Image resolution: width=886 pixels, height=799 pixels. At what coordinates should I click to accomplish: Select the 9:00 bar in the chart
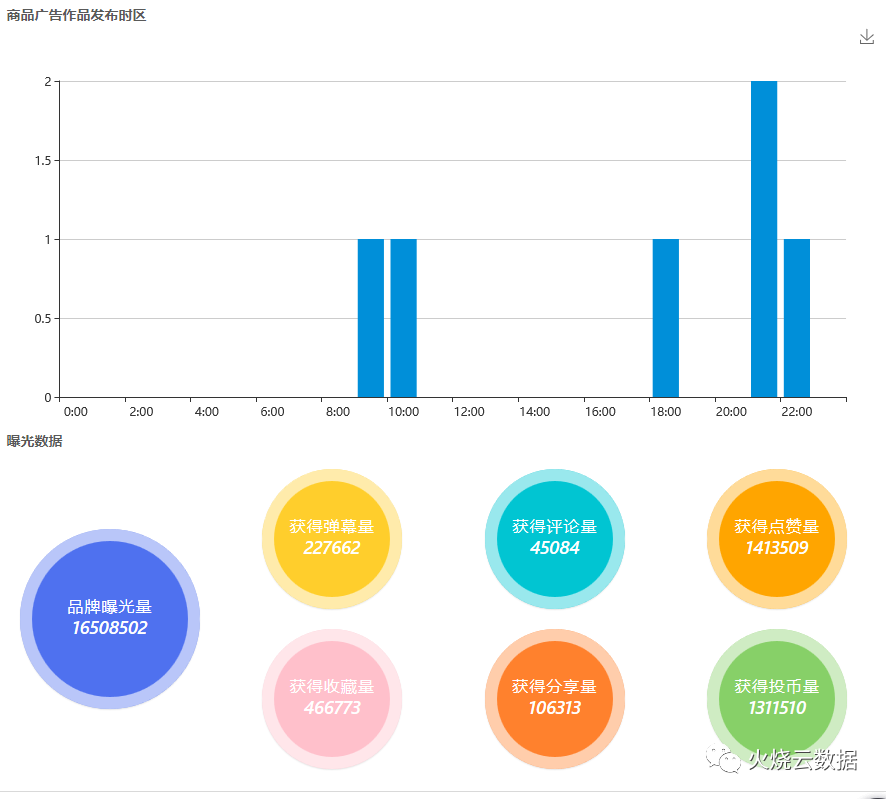click(x=371, y=318)
